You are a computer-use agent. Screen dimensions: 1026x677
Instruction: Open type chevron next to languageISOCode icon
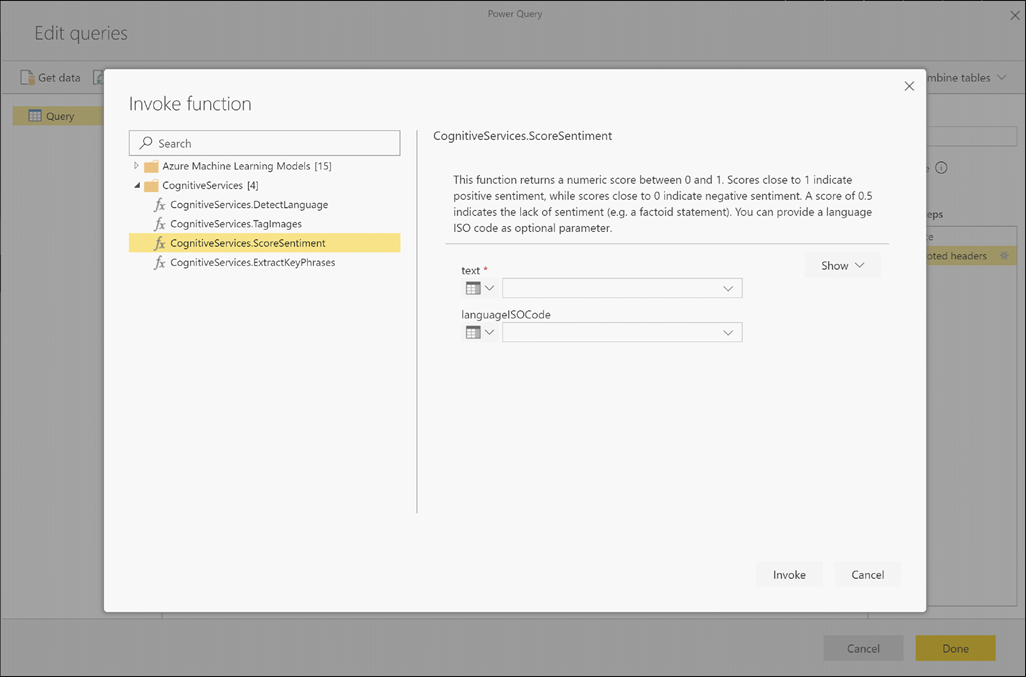click(x=489, y=332)
